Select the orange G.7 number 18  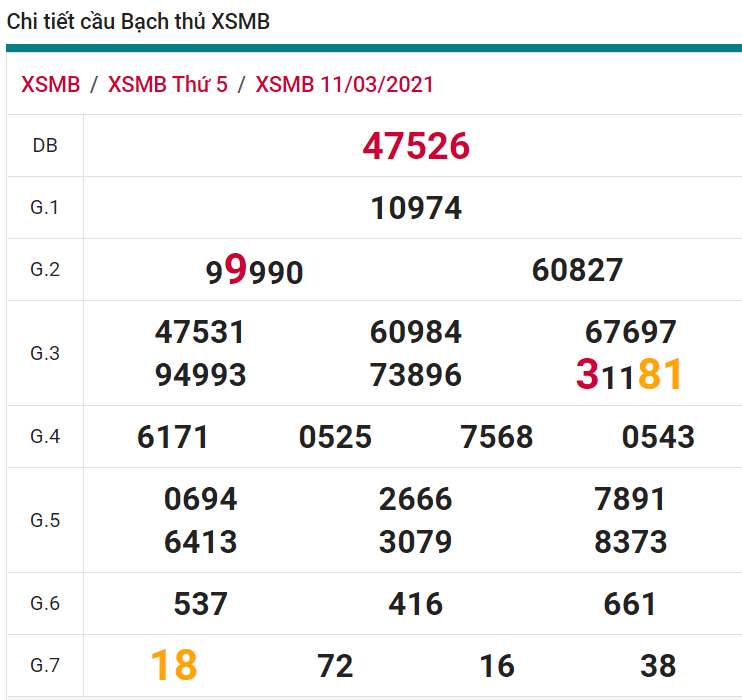(174, 665)
